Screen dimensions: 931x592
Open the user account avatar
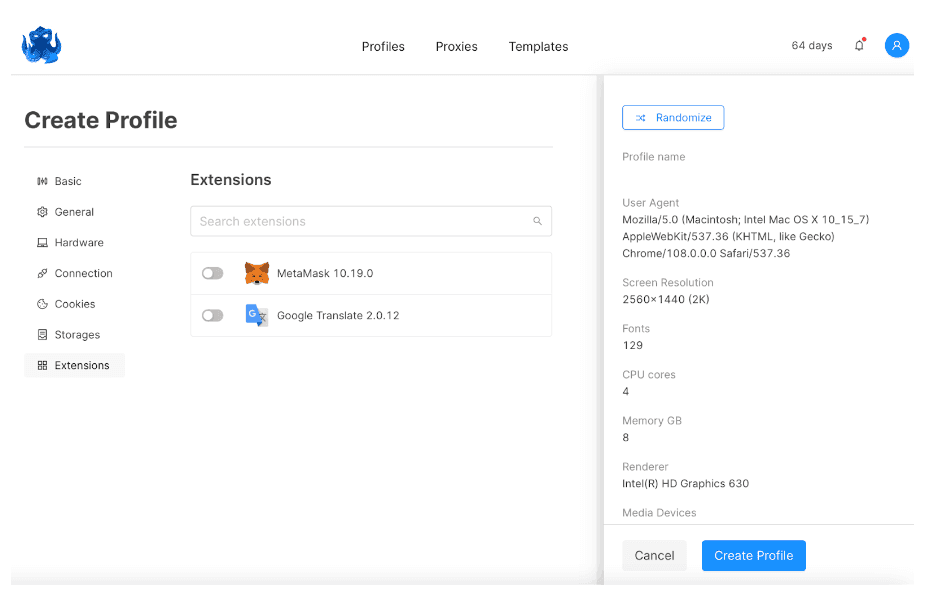click(896, 46)
